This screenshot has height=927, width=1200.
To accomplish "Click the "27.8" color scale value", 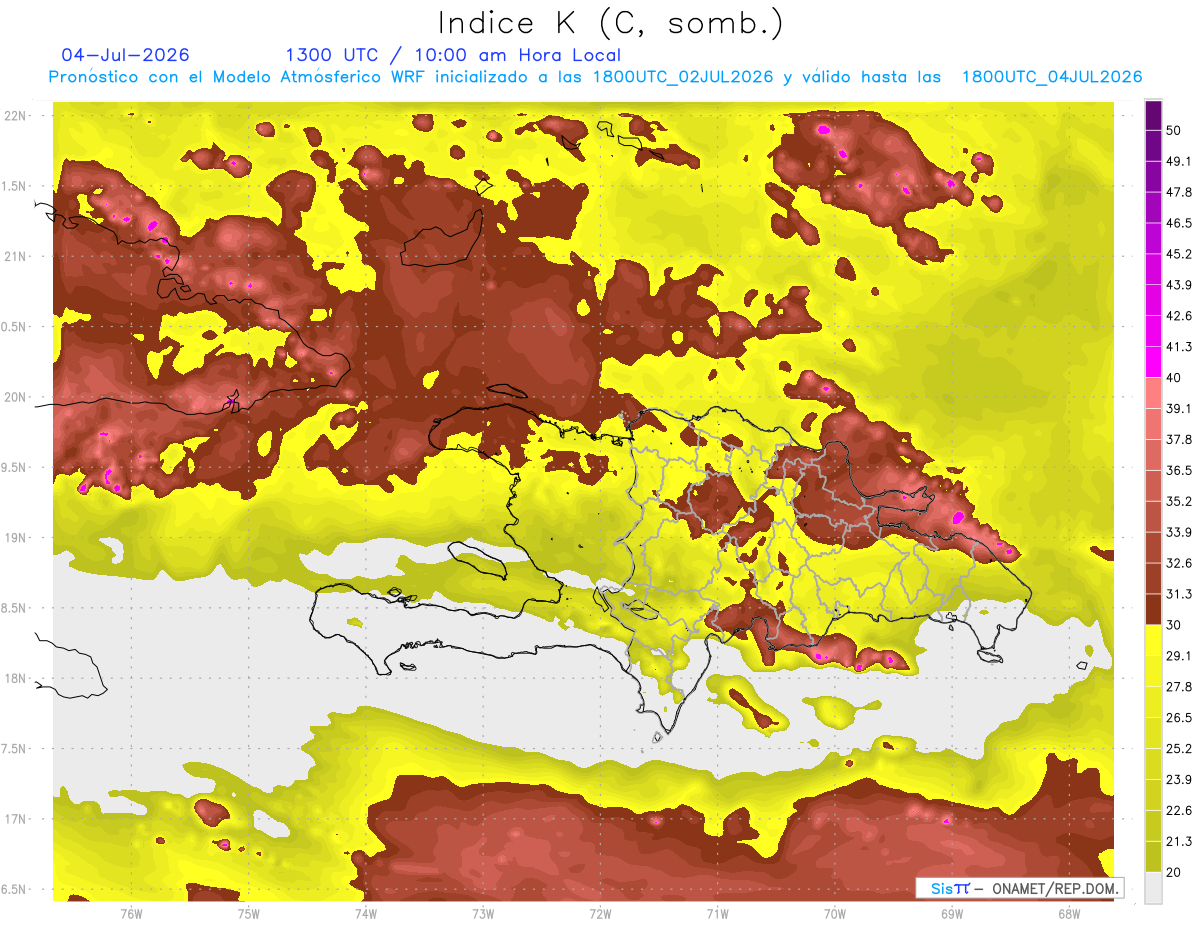I will point(1179,687).
